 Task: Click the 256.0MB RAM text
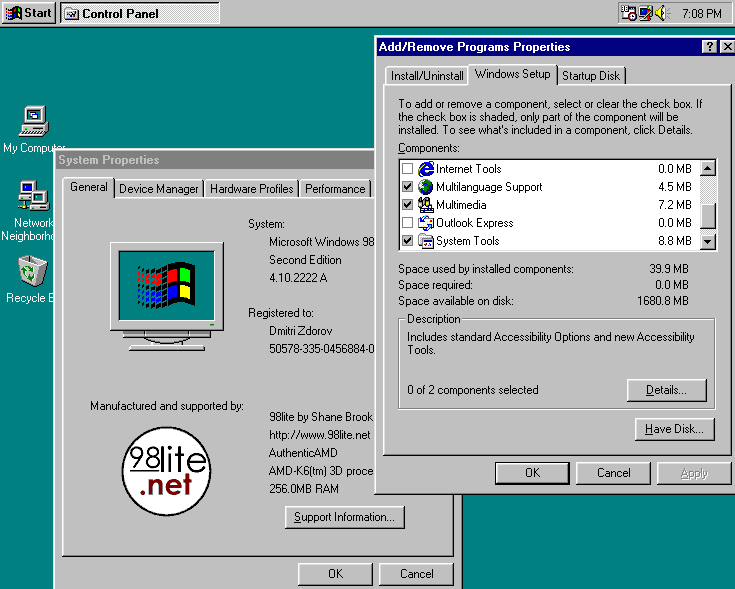[x=304, y=489]
